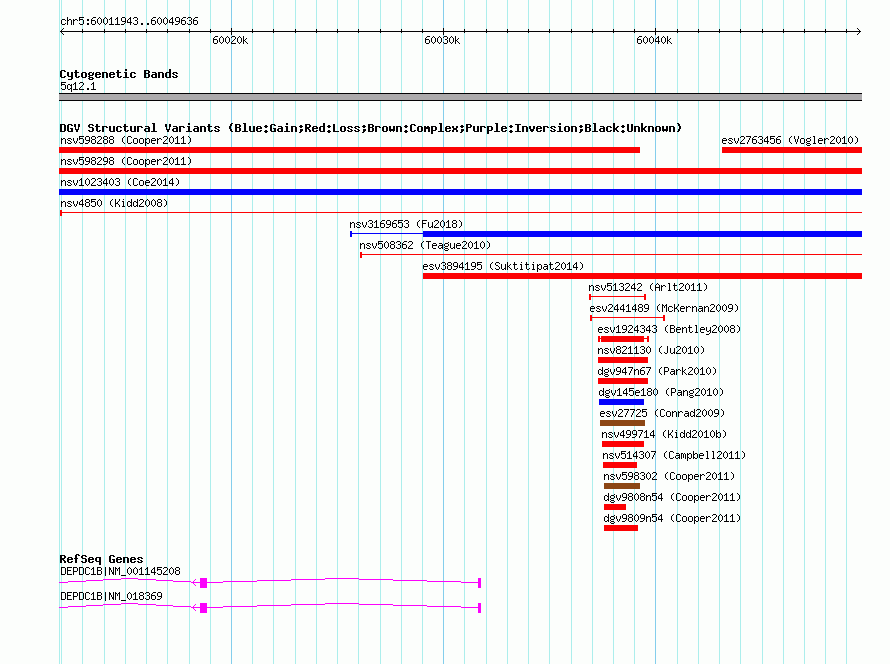This screenshot has width=890, height=664.
Task: Click the brown nsv598302 complex bar
Action: (622, 486)
